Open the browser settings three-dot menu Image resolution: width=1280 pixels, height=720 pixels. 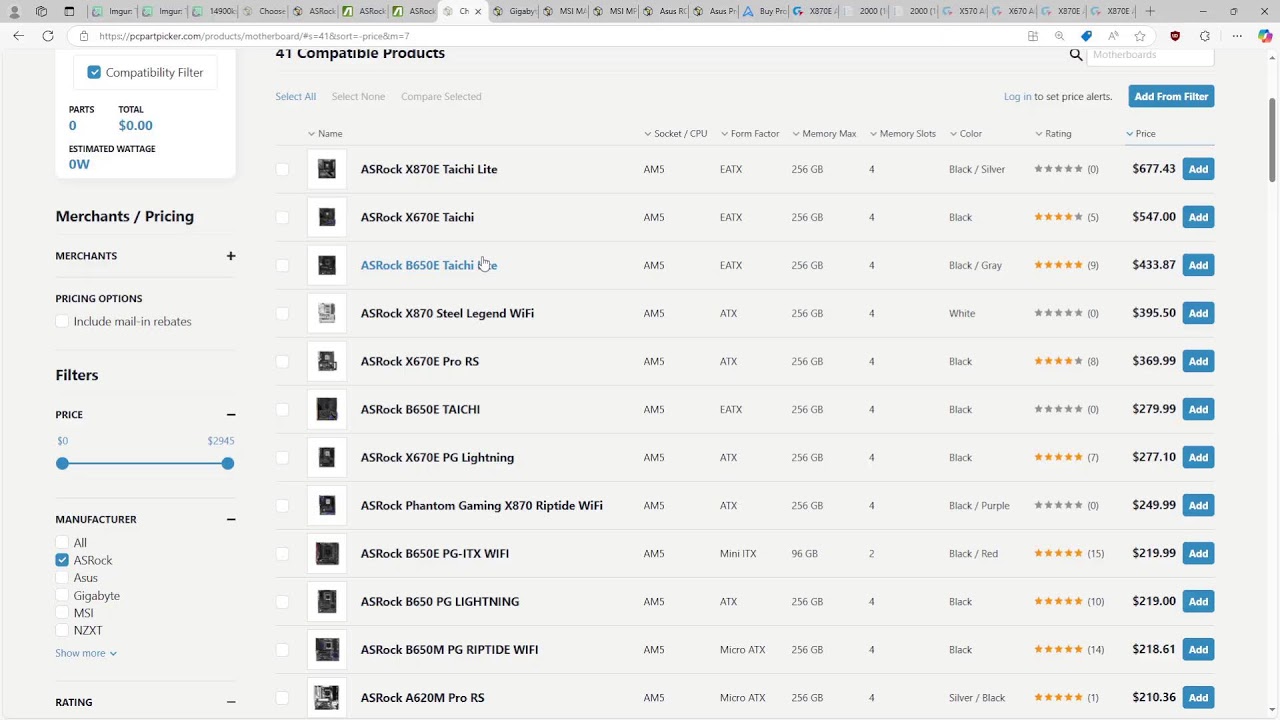click(x=1237, y=36)
